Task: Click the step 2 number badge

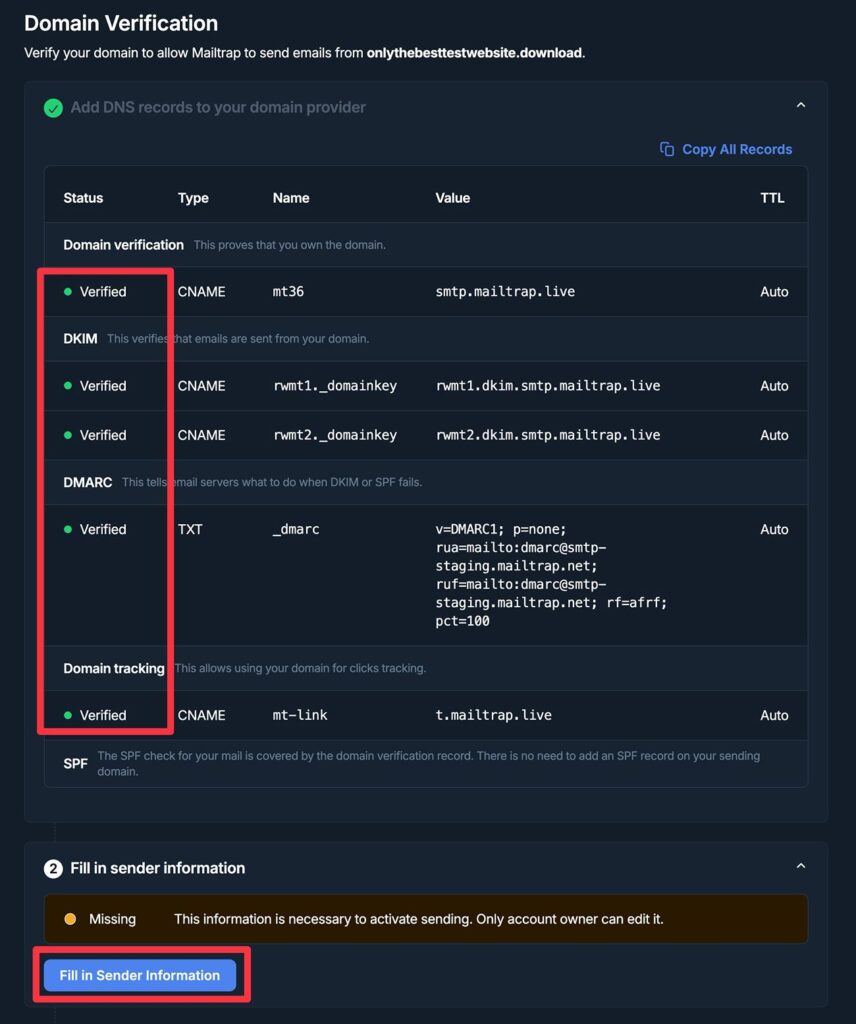Action: click(53, 869)
